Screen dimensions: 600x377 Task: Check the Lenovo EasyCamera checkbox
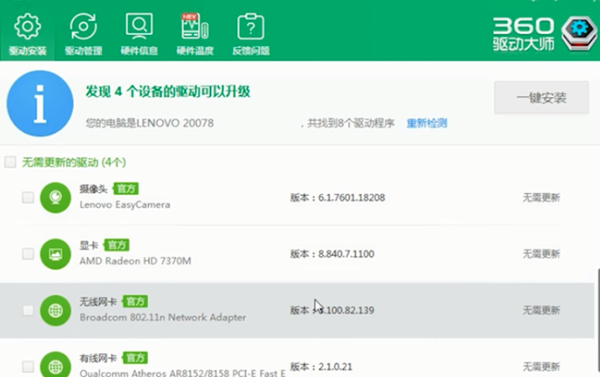coord(28,197)
